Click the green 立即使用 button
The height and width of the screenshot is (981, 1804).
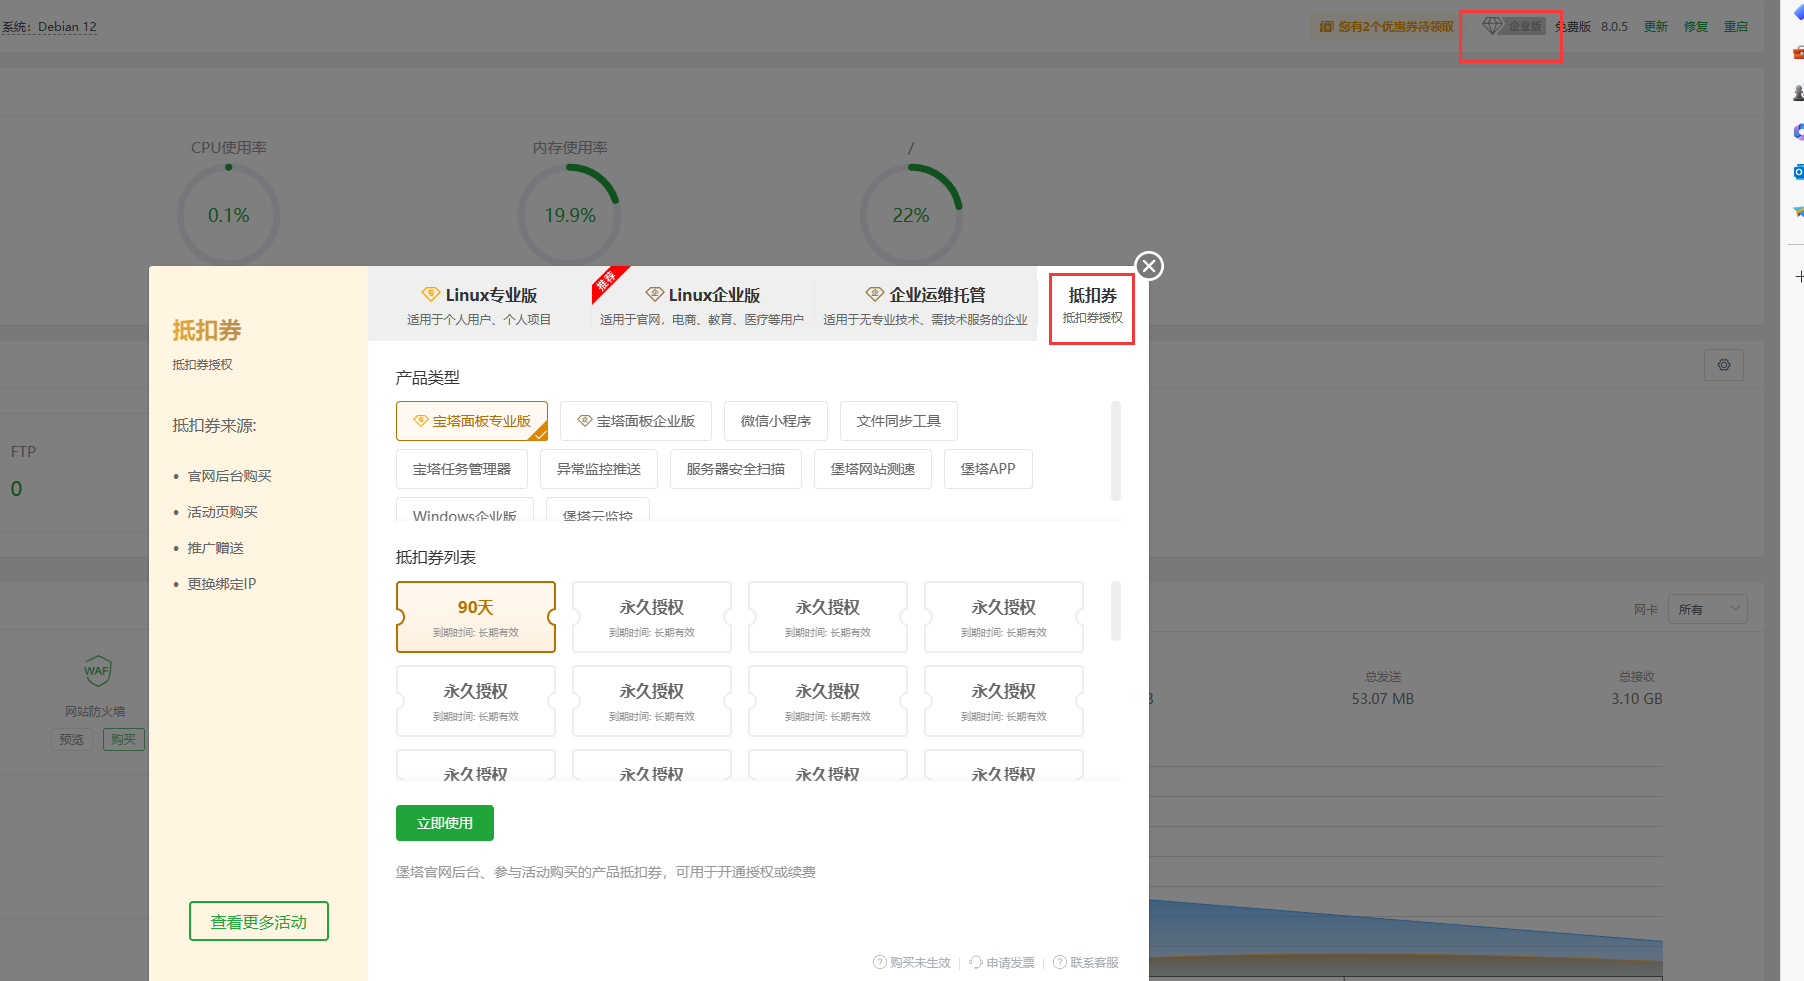(x=445, y=823)
